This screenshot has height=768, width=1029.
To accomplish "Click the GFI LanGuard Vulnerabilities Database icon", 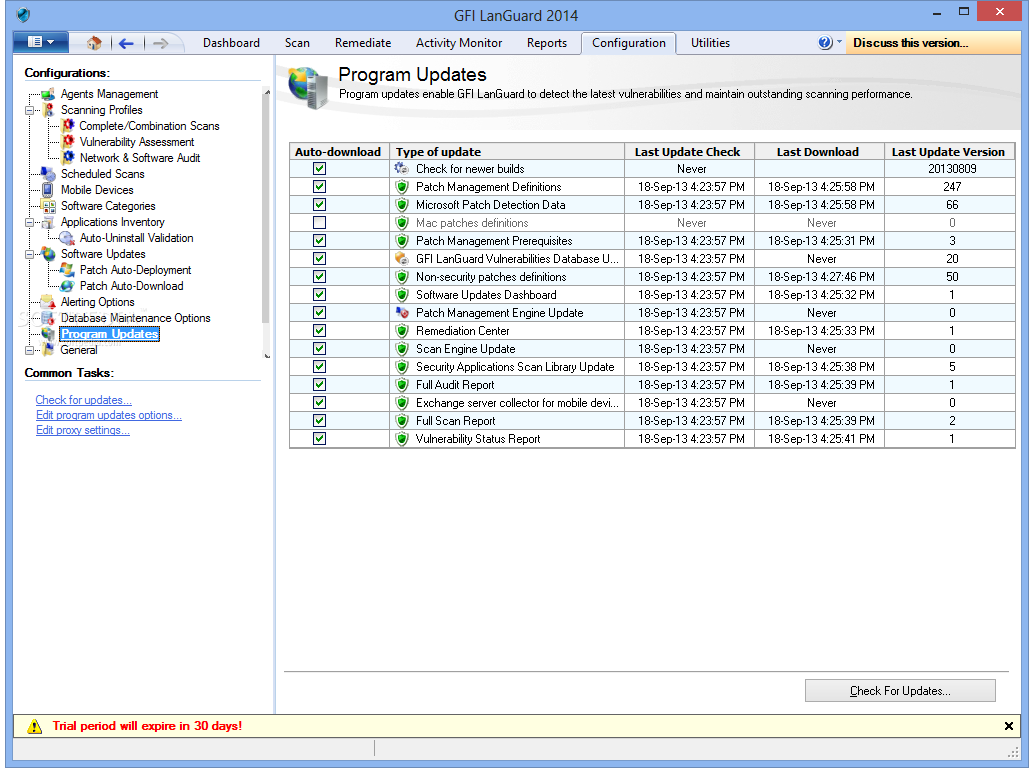I will click(x=402, y=259).
